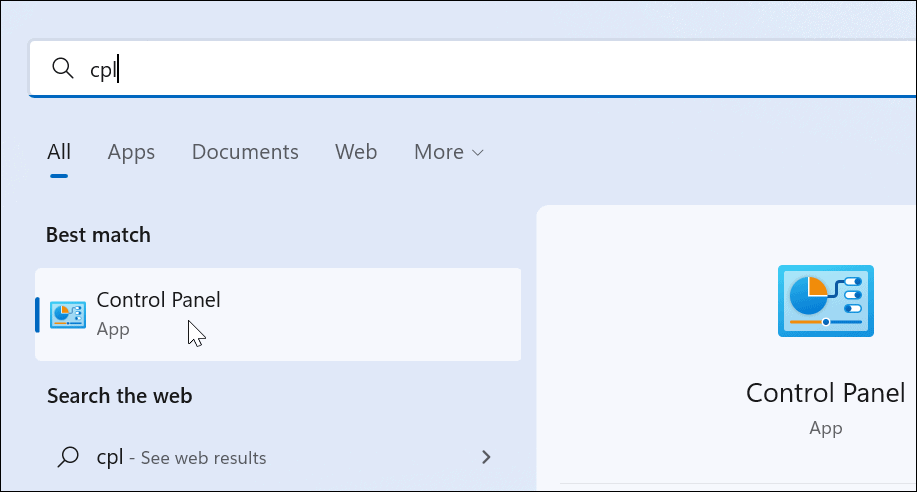Screen dimensions: 917x492
Task: Click the magnifier icon in the search box
Action: (62, 68)
